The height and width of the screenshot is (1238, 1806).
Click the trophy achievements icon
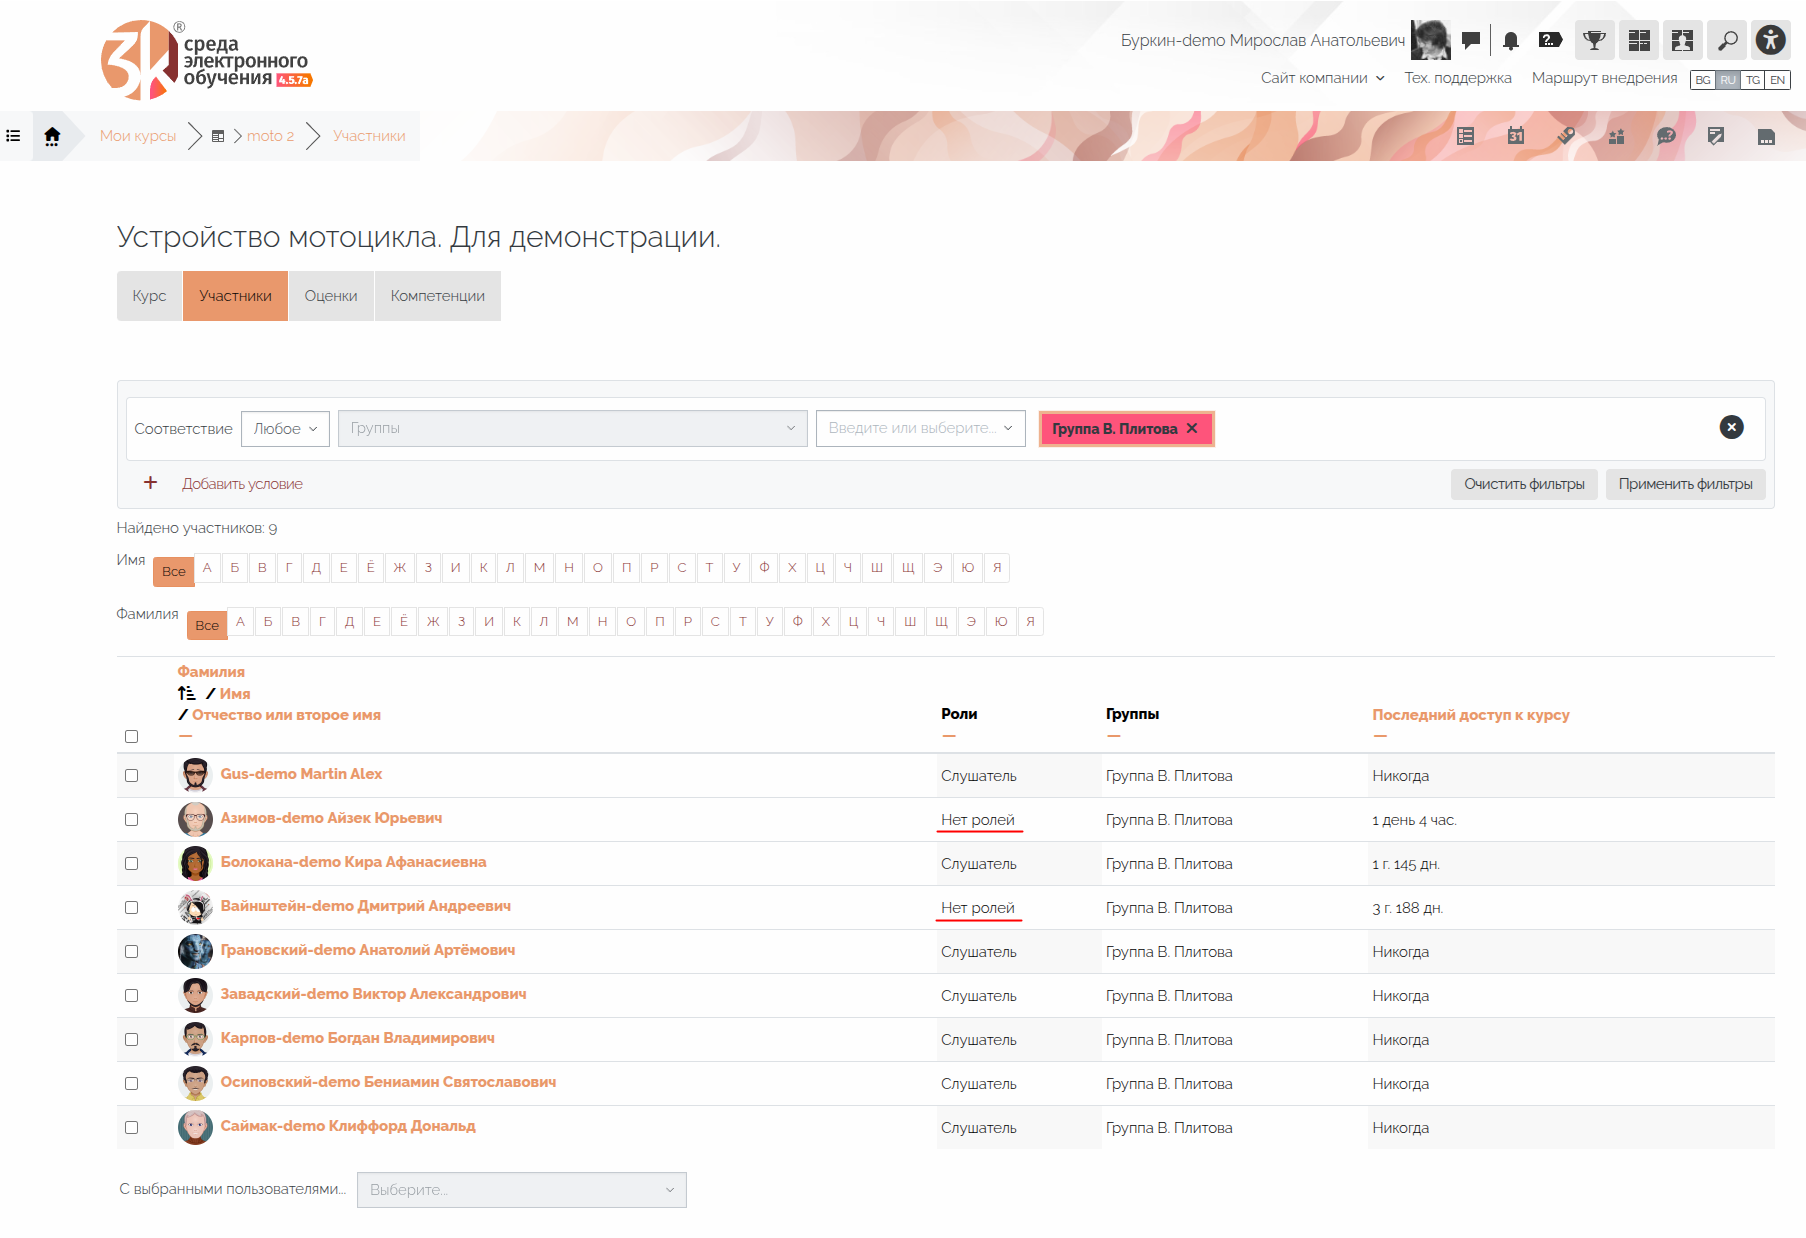[x=1594, y=40]
